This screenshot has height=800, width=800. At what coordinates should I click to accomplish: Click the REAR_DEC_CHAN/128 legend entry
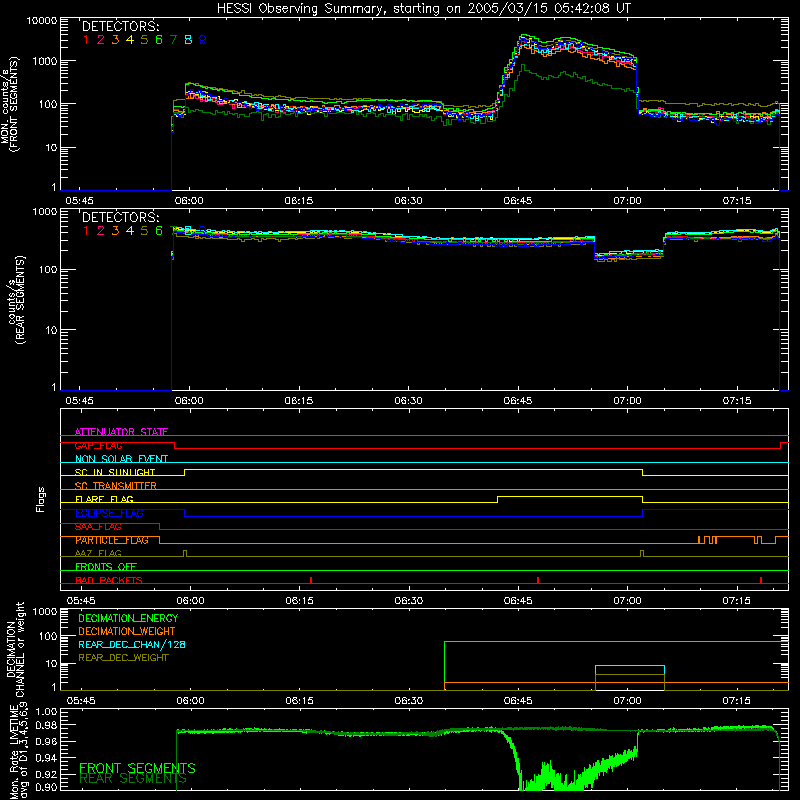tap(132, 644)
